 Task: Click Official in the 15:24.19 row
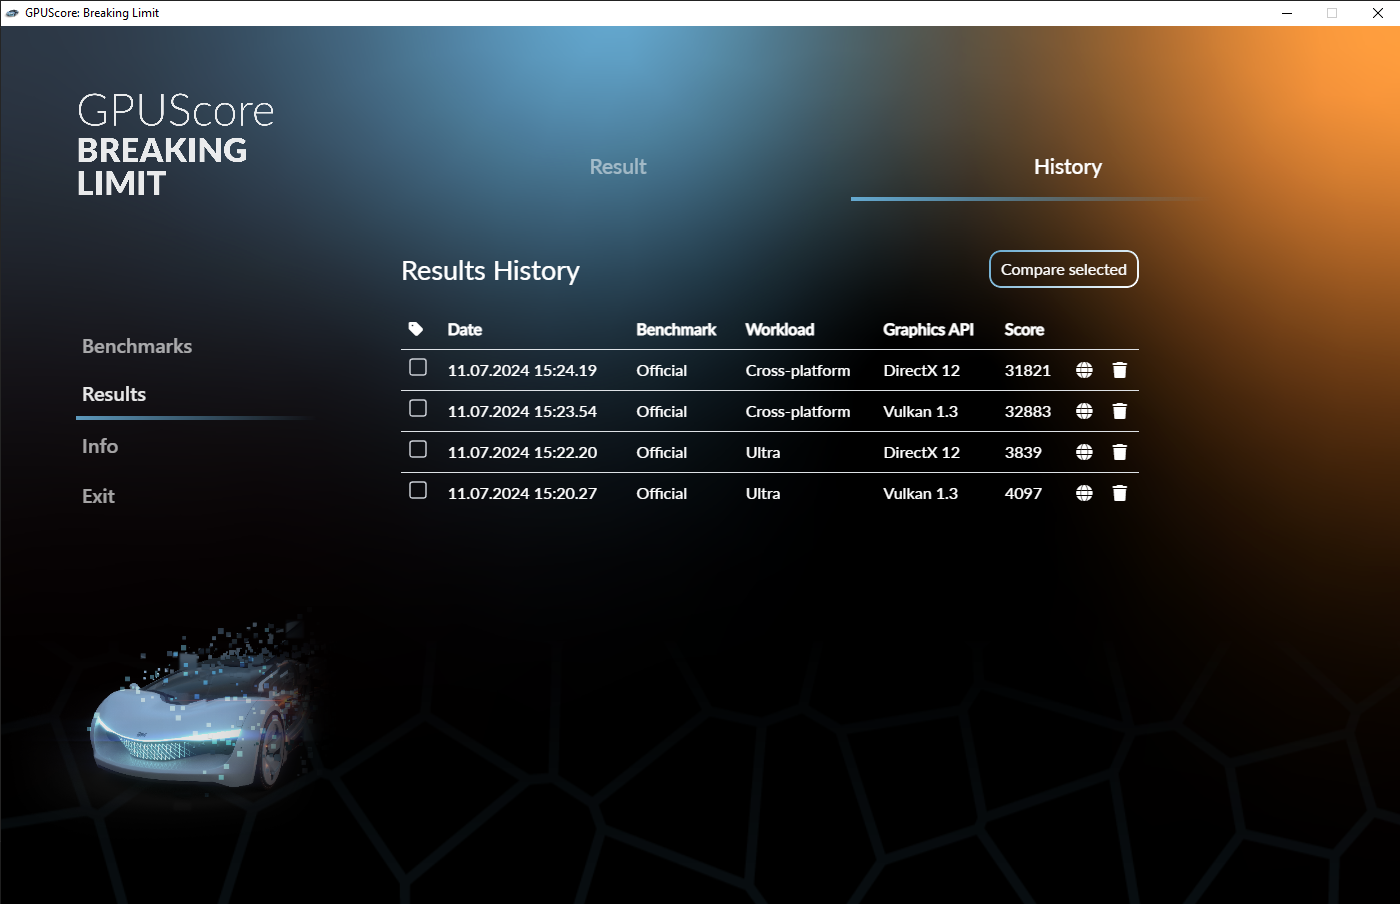point(662,370)
